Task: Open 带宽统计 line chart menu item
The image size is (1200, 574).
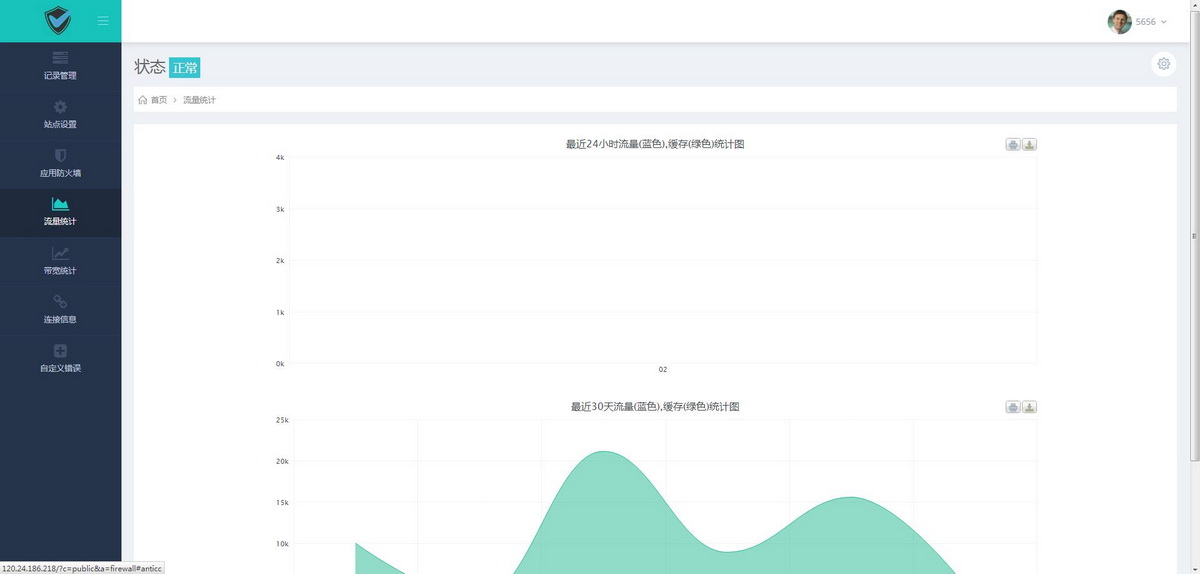Action: tap(60, 261)
